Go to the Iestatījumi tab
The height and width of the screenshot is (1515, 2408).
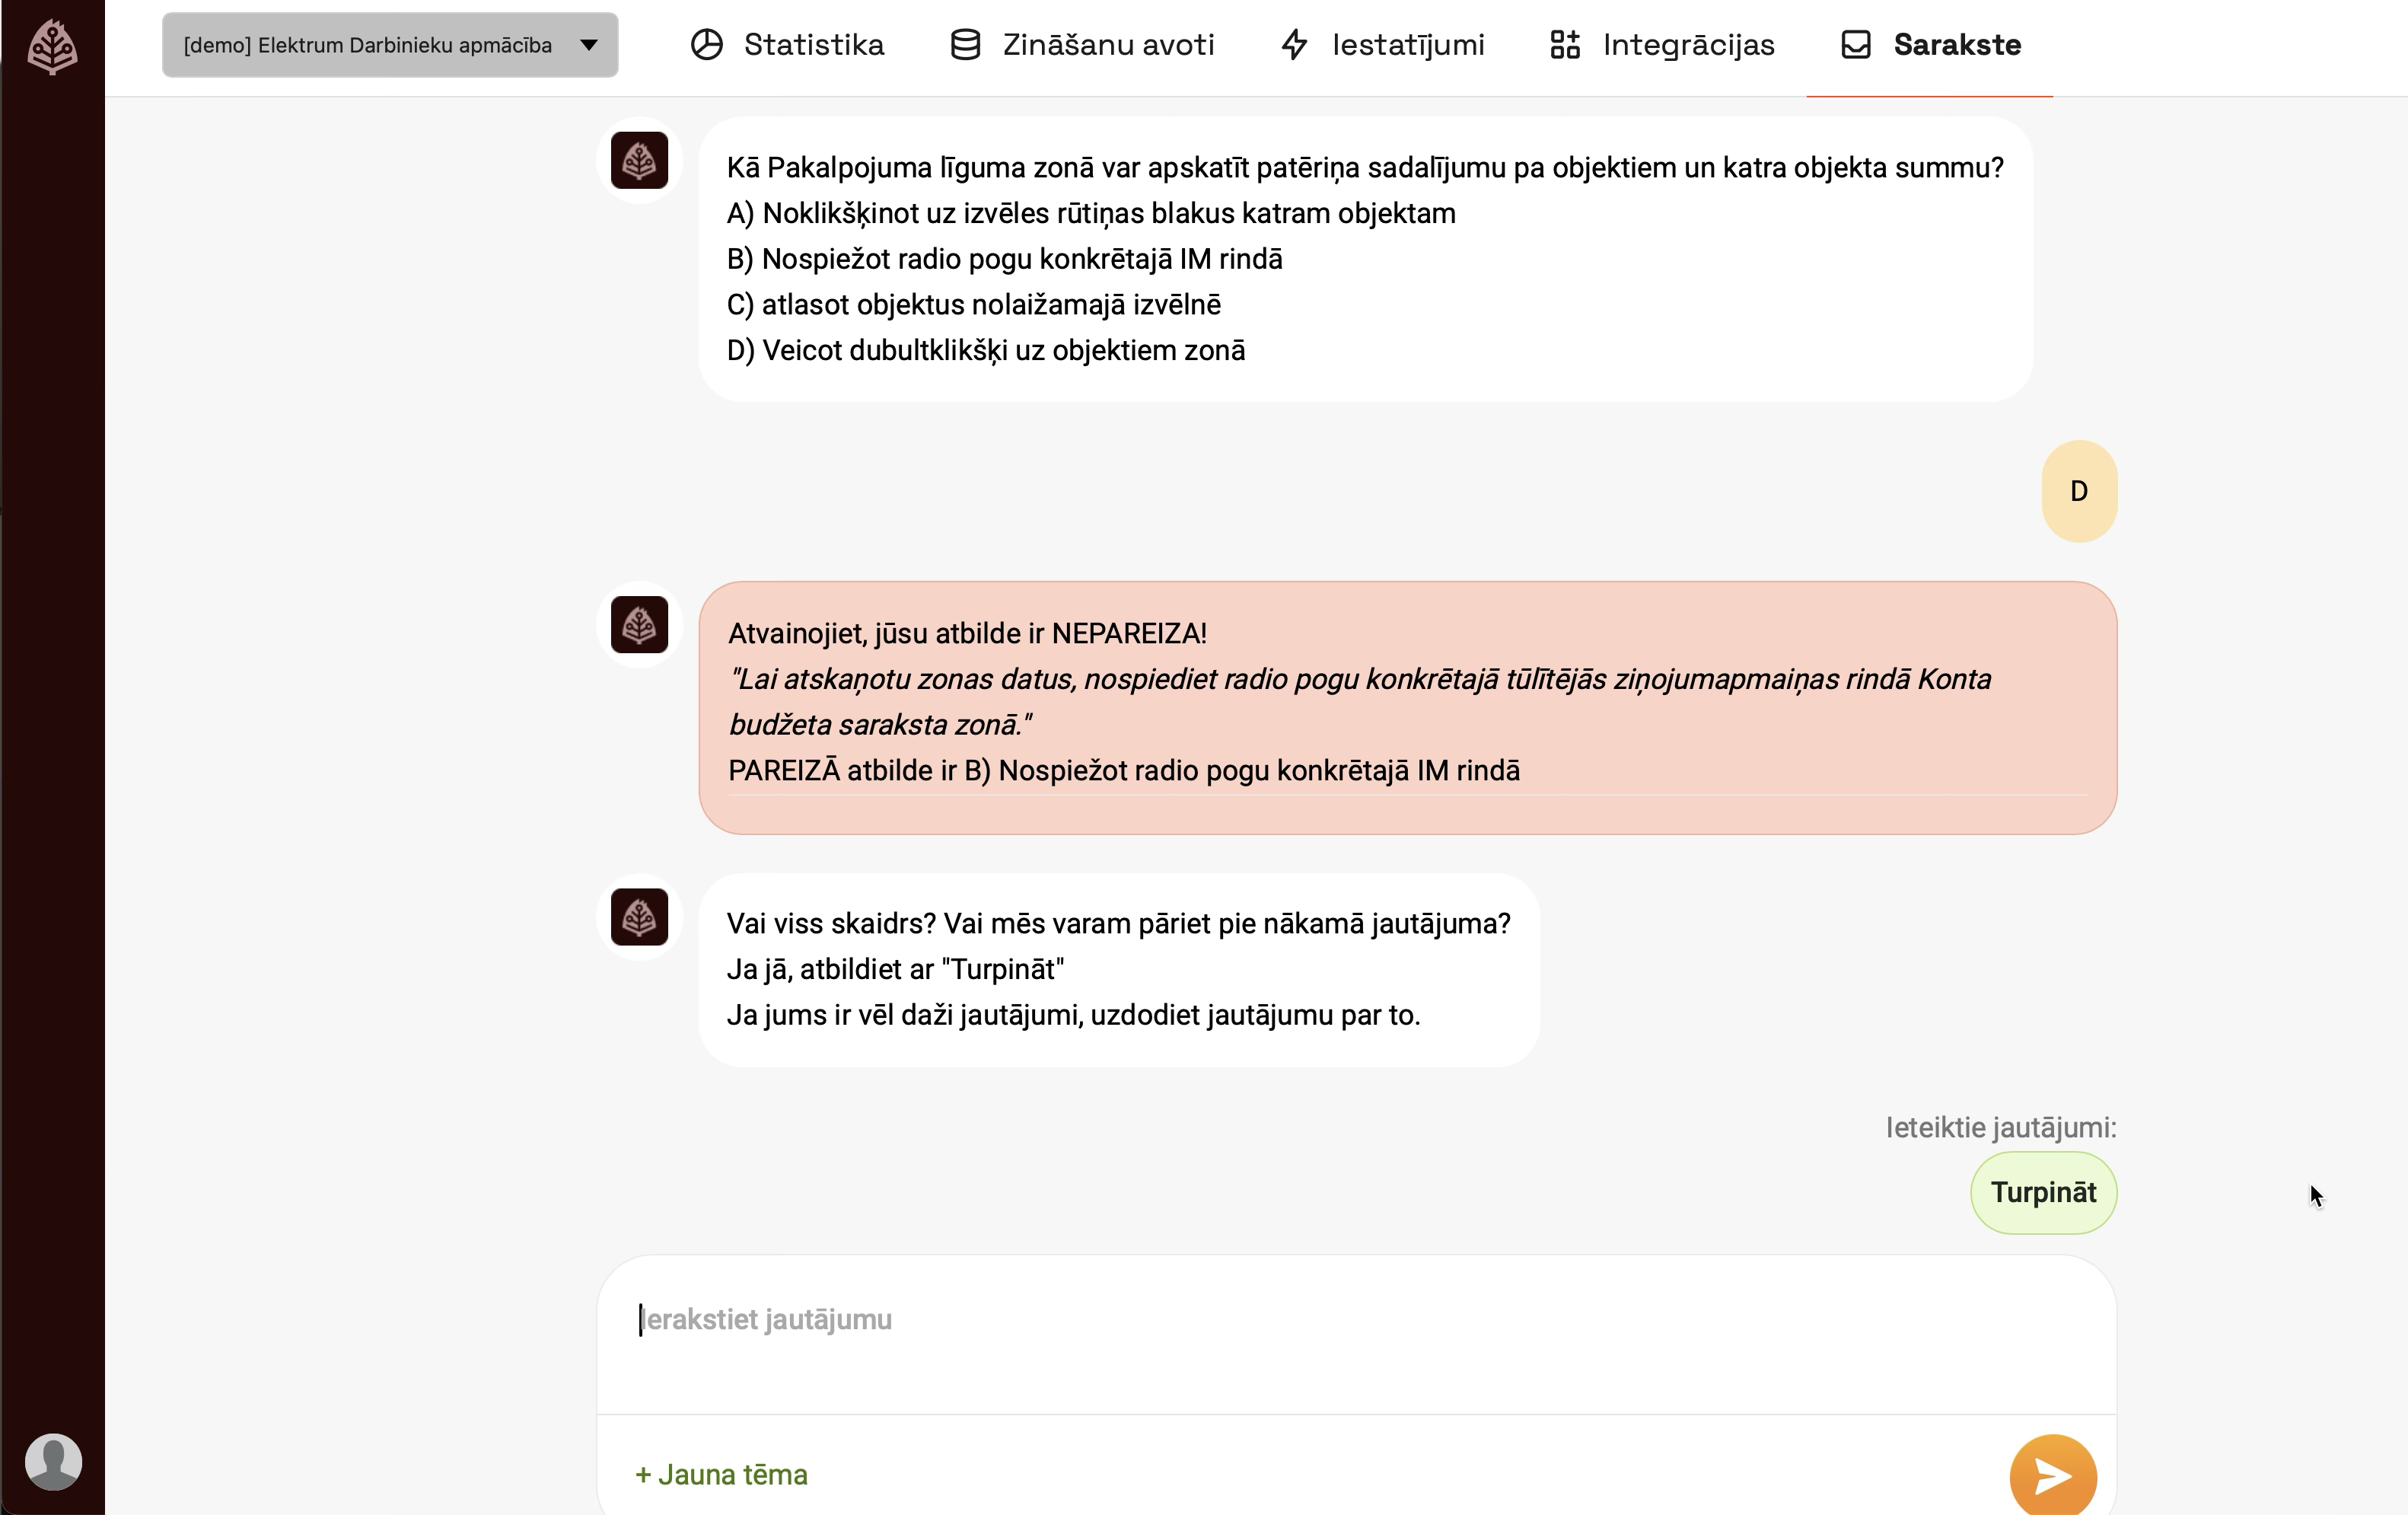[1383, 45]
